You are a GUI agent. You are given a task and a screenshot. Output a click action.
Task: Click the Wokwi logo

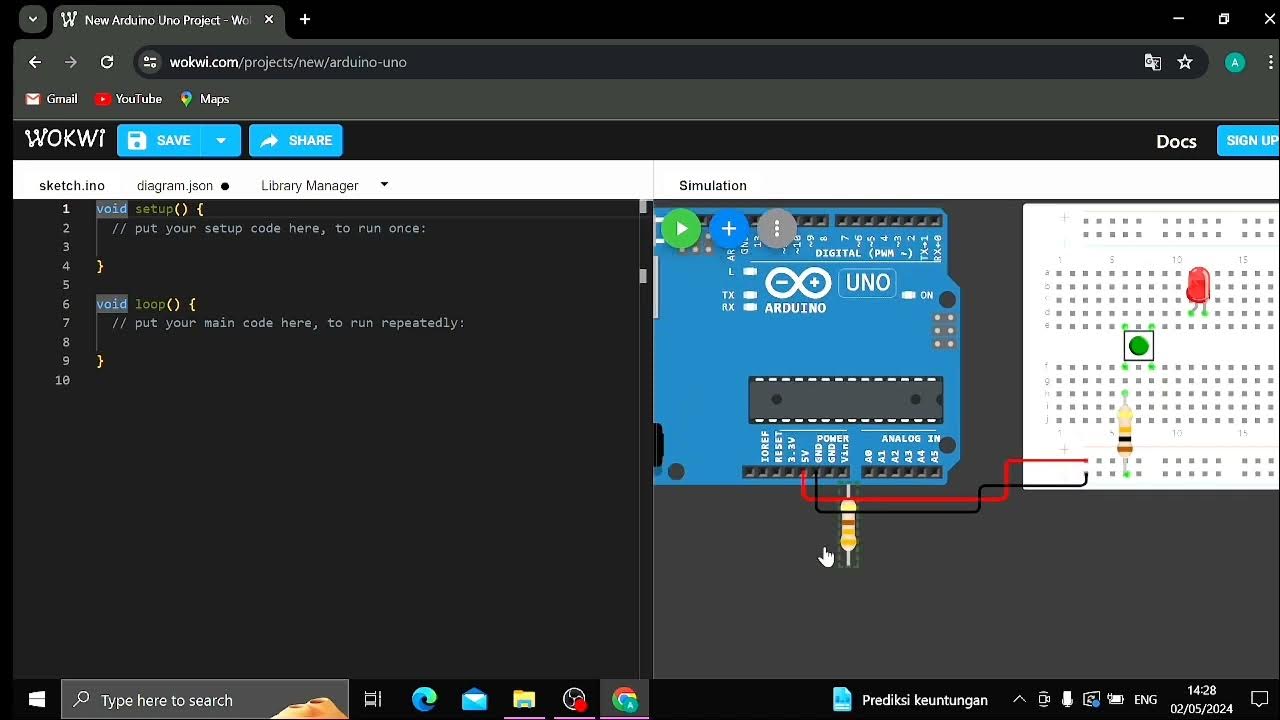click(65, 139)
